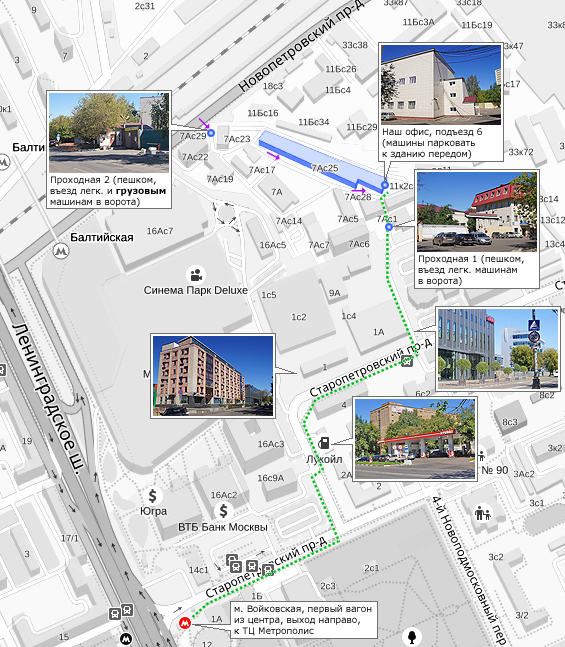
Task: Click the ВТБ Банк Москвы dollar icon
Action: pyautogui.click(x=223, y=511)
